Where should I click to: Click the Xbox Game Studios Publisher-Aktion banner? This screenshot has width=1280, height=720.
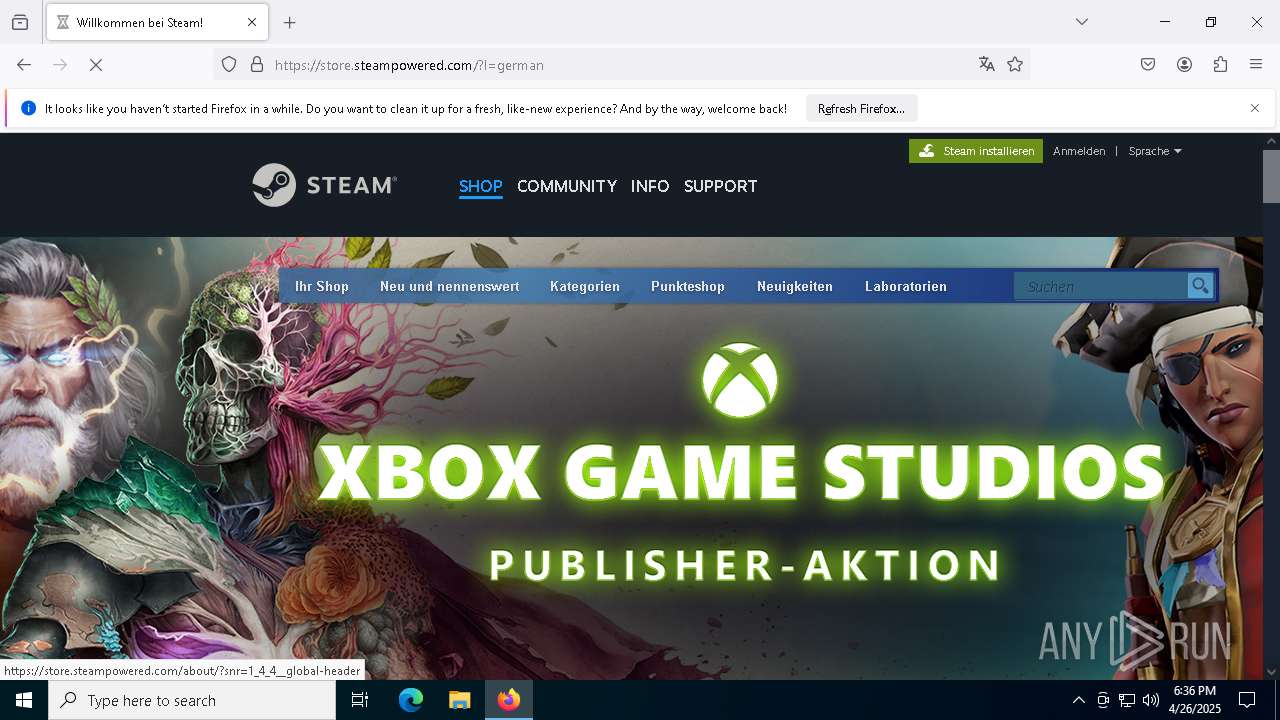pyautogui.click(x=740, y=470)
